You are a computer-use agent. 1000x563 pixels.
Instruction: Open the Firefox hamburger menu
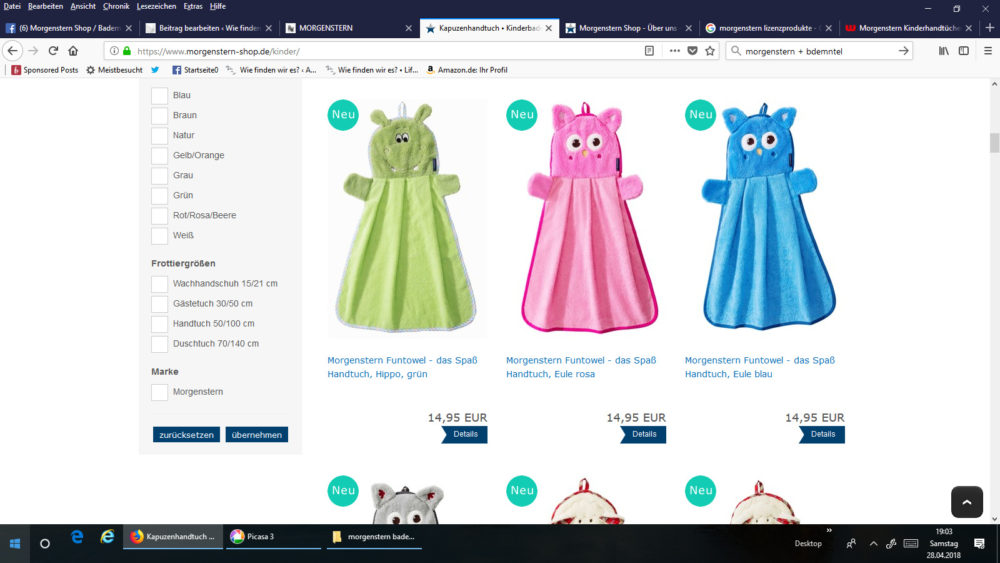(987, 51)
